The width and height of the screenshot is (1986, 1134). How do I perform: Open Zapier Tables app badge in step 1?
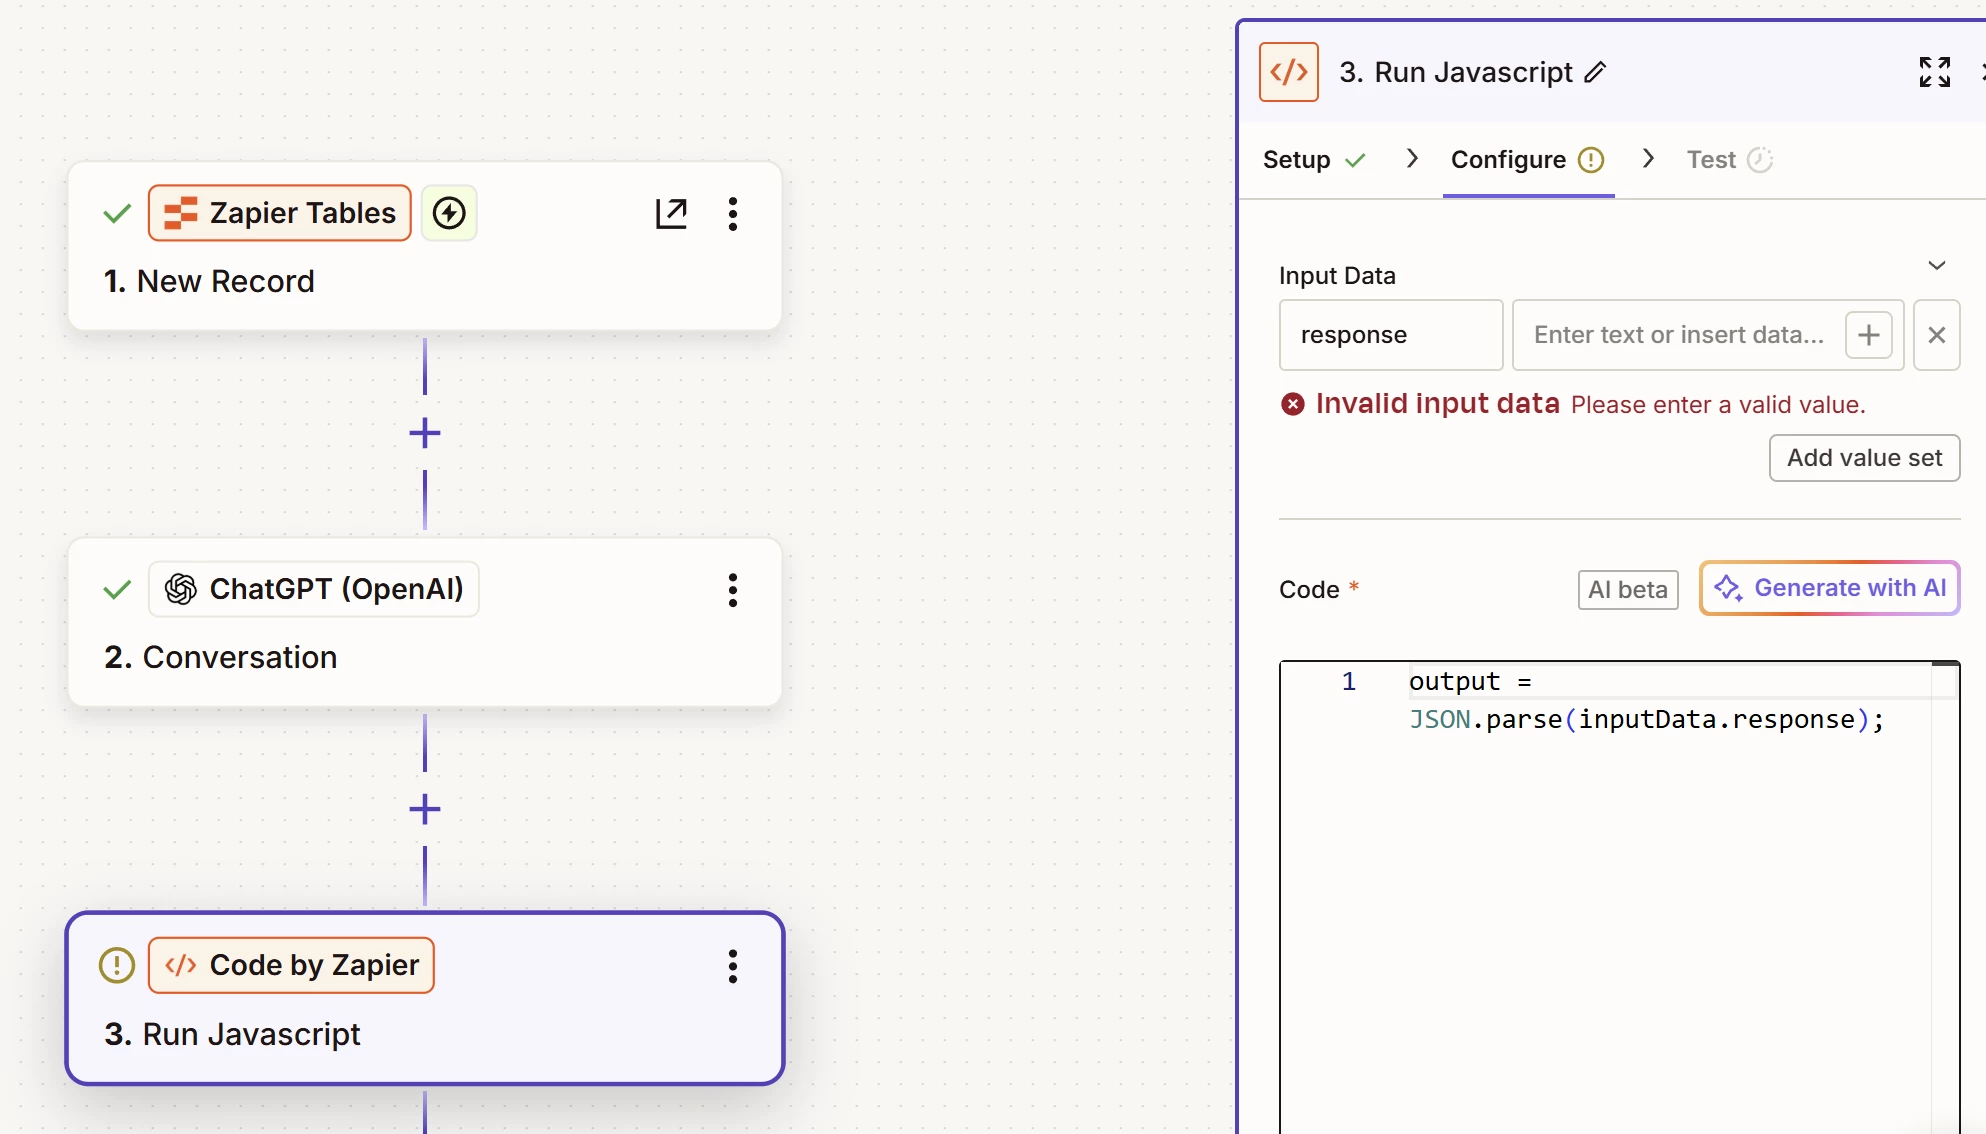(280, 213)
